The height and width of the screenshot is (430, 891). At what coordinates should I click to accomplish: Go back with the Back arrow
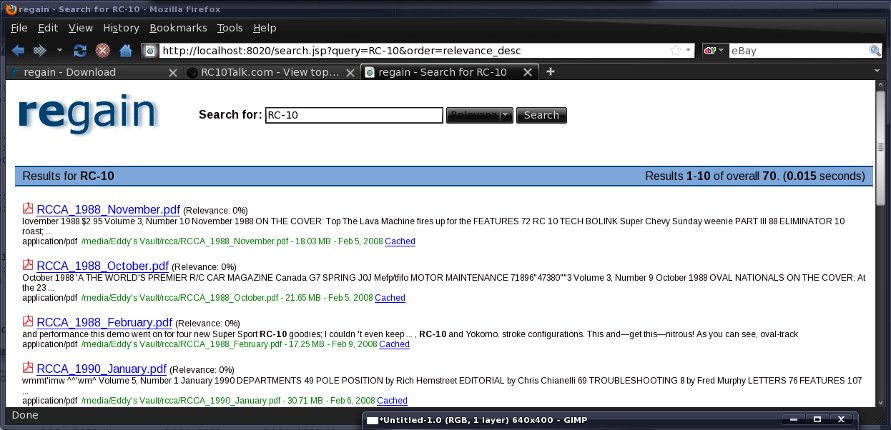pos(18,51)
